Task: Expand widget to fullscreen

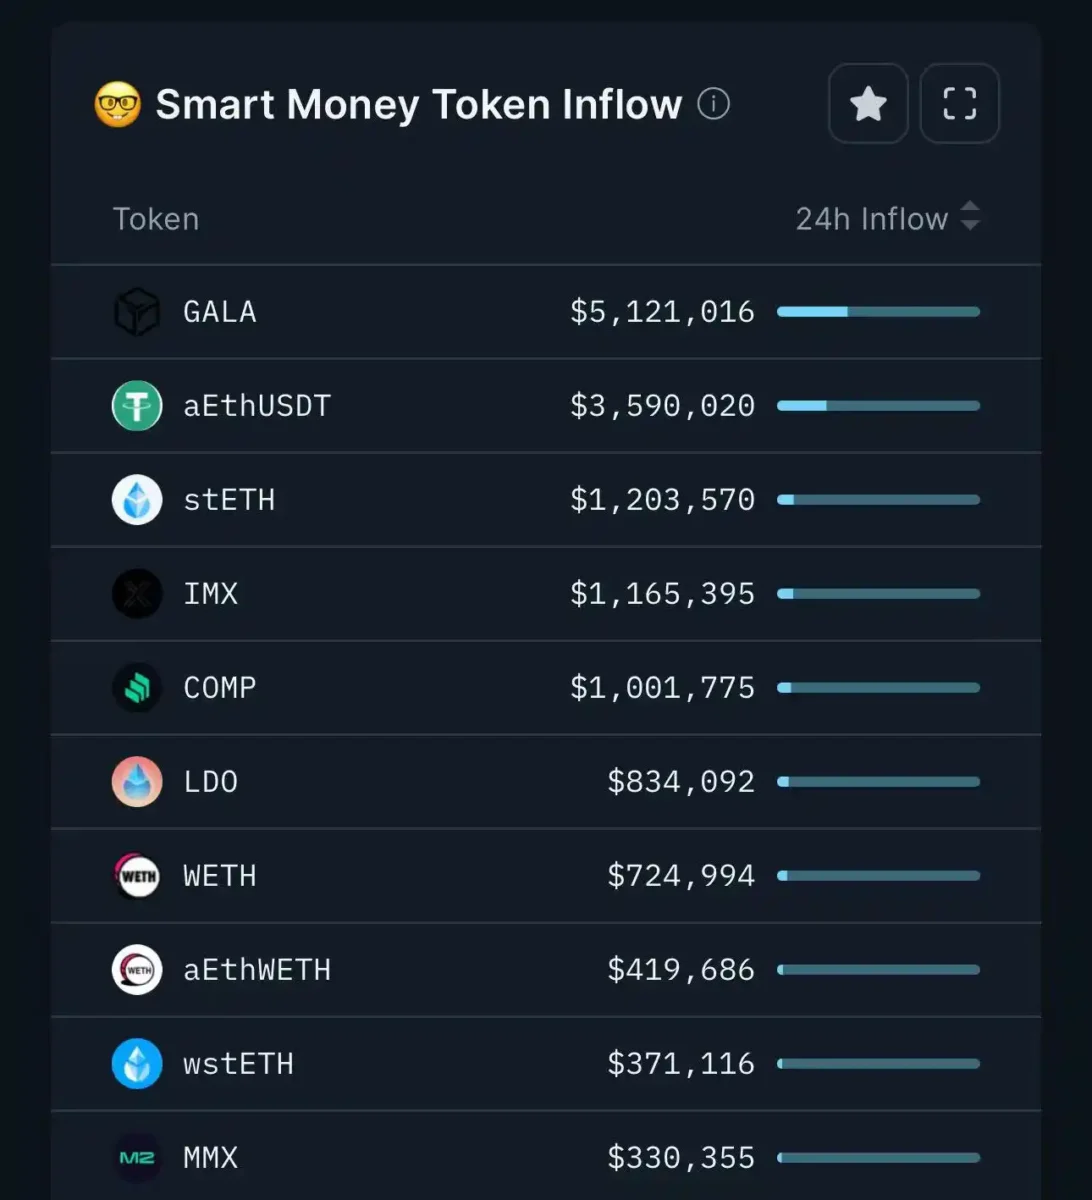Action: (959, 103)
